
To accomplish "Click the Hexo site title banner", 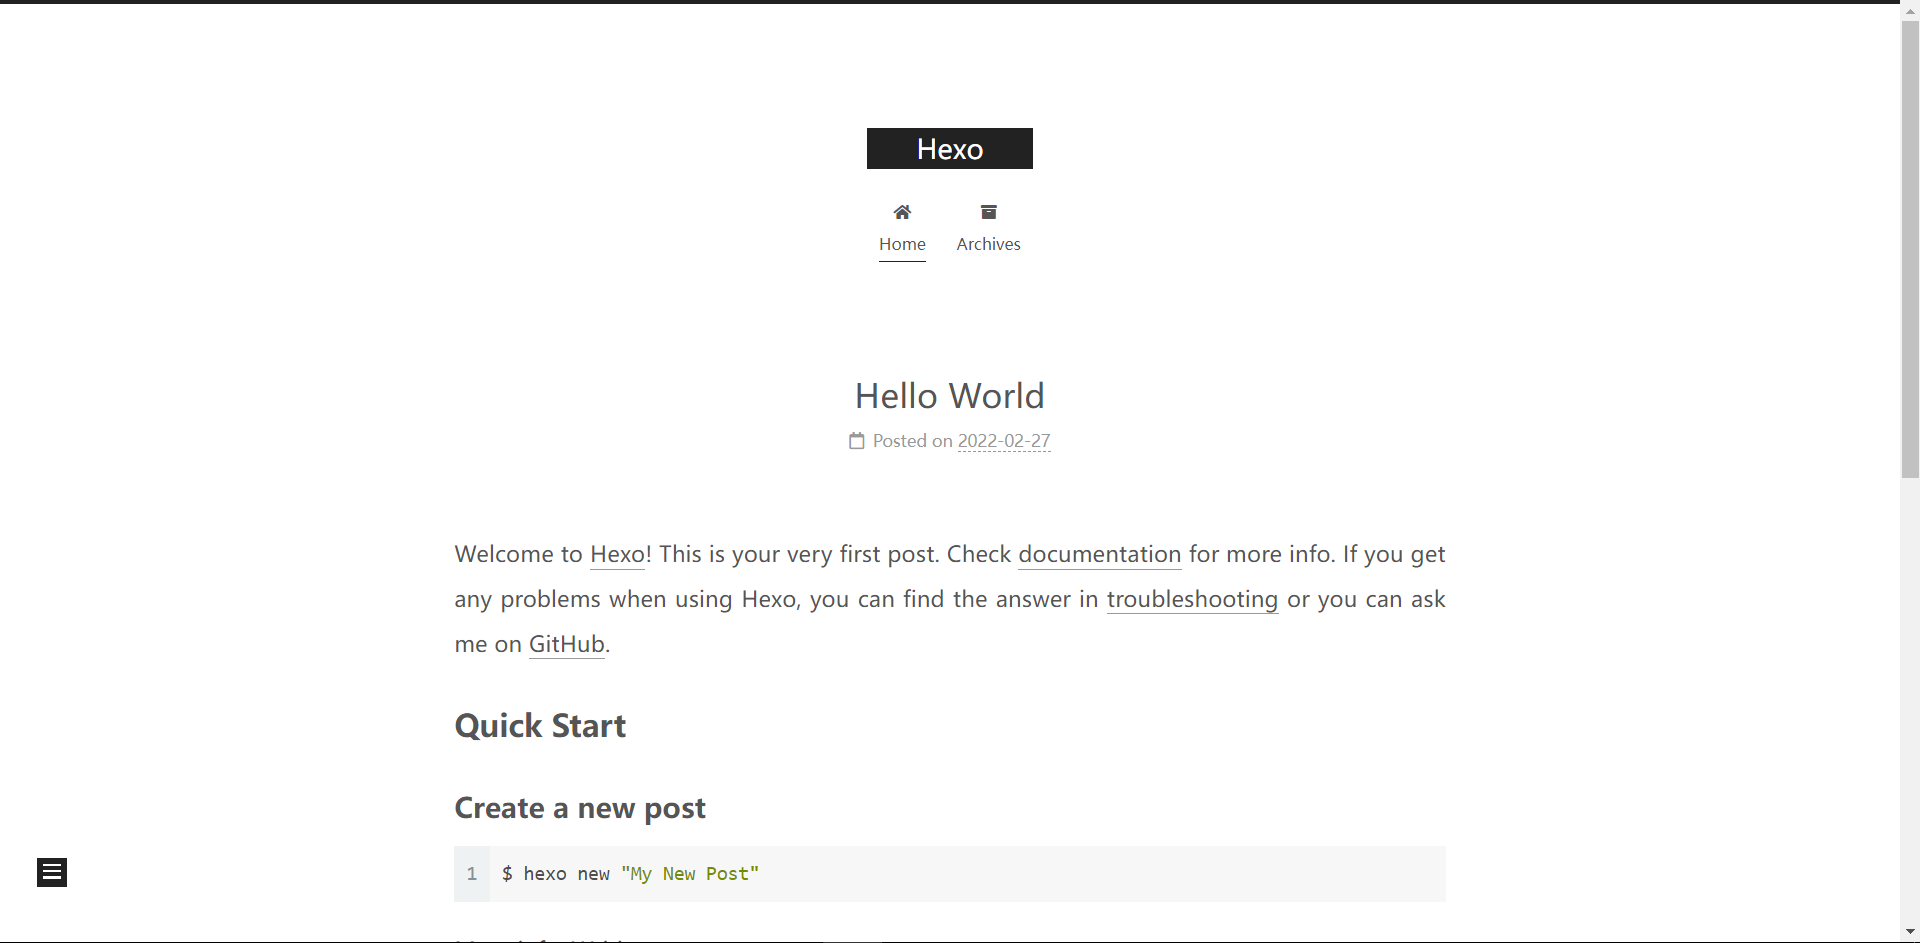I will (x=950, y=149).
